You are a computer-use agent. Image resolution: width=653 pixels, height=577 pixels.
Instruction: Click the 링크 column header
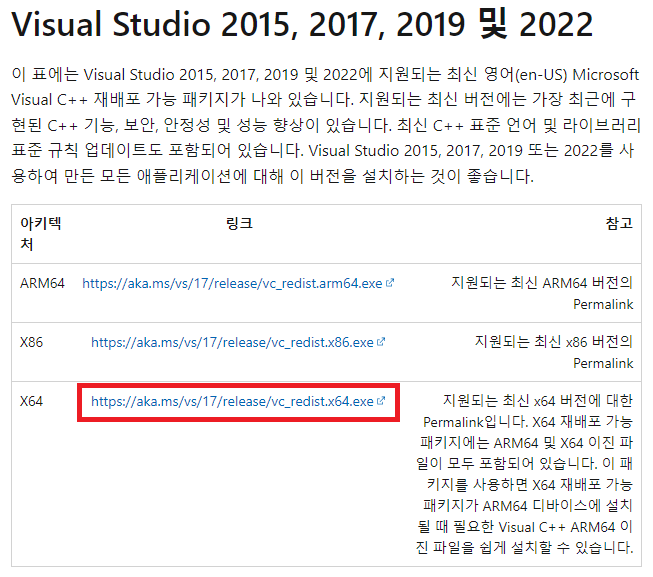239,224
